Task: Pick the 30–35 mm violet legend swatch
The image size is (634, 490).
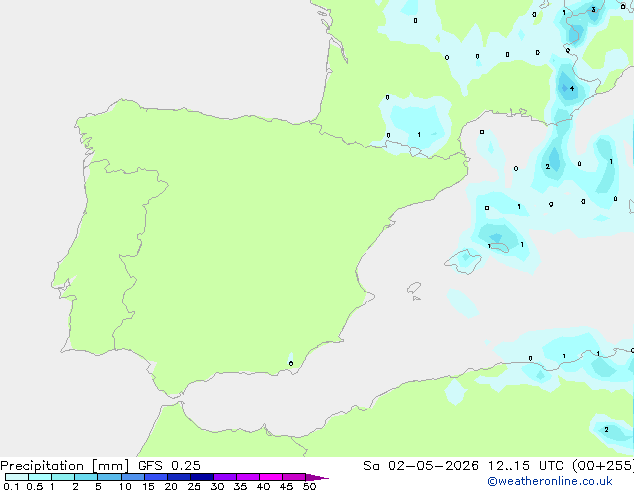Action: pos(224,477)
